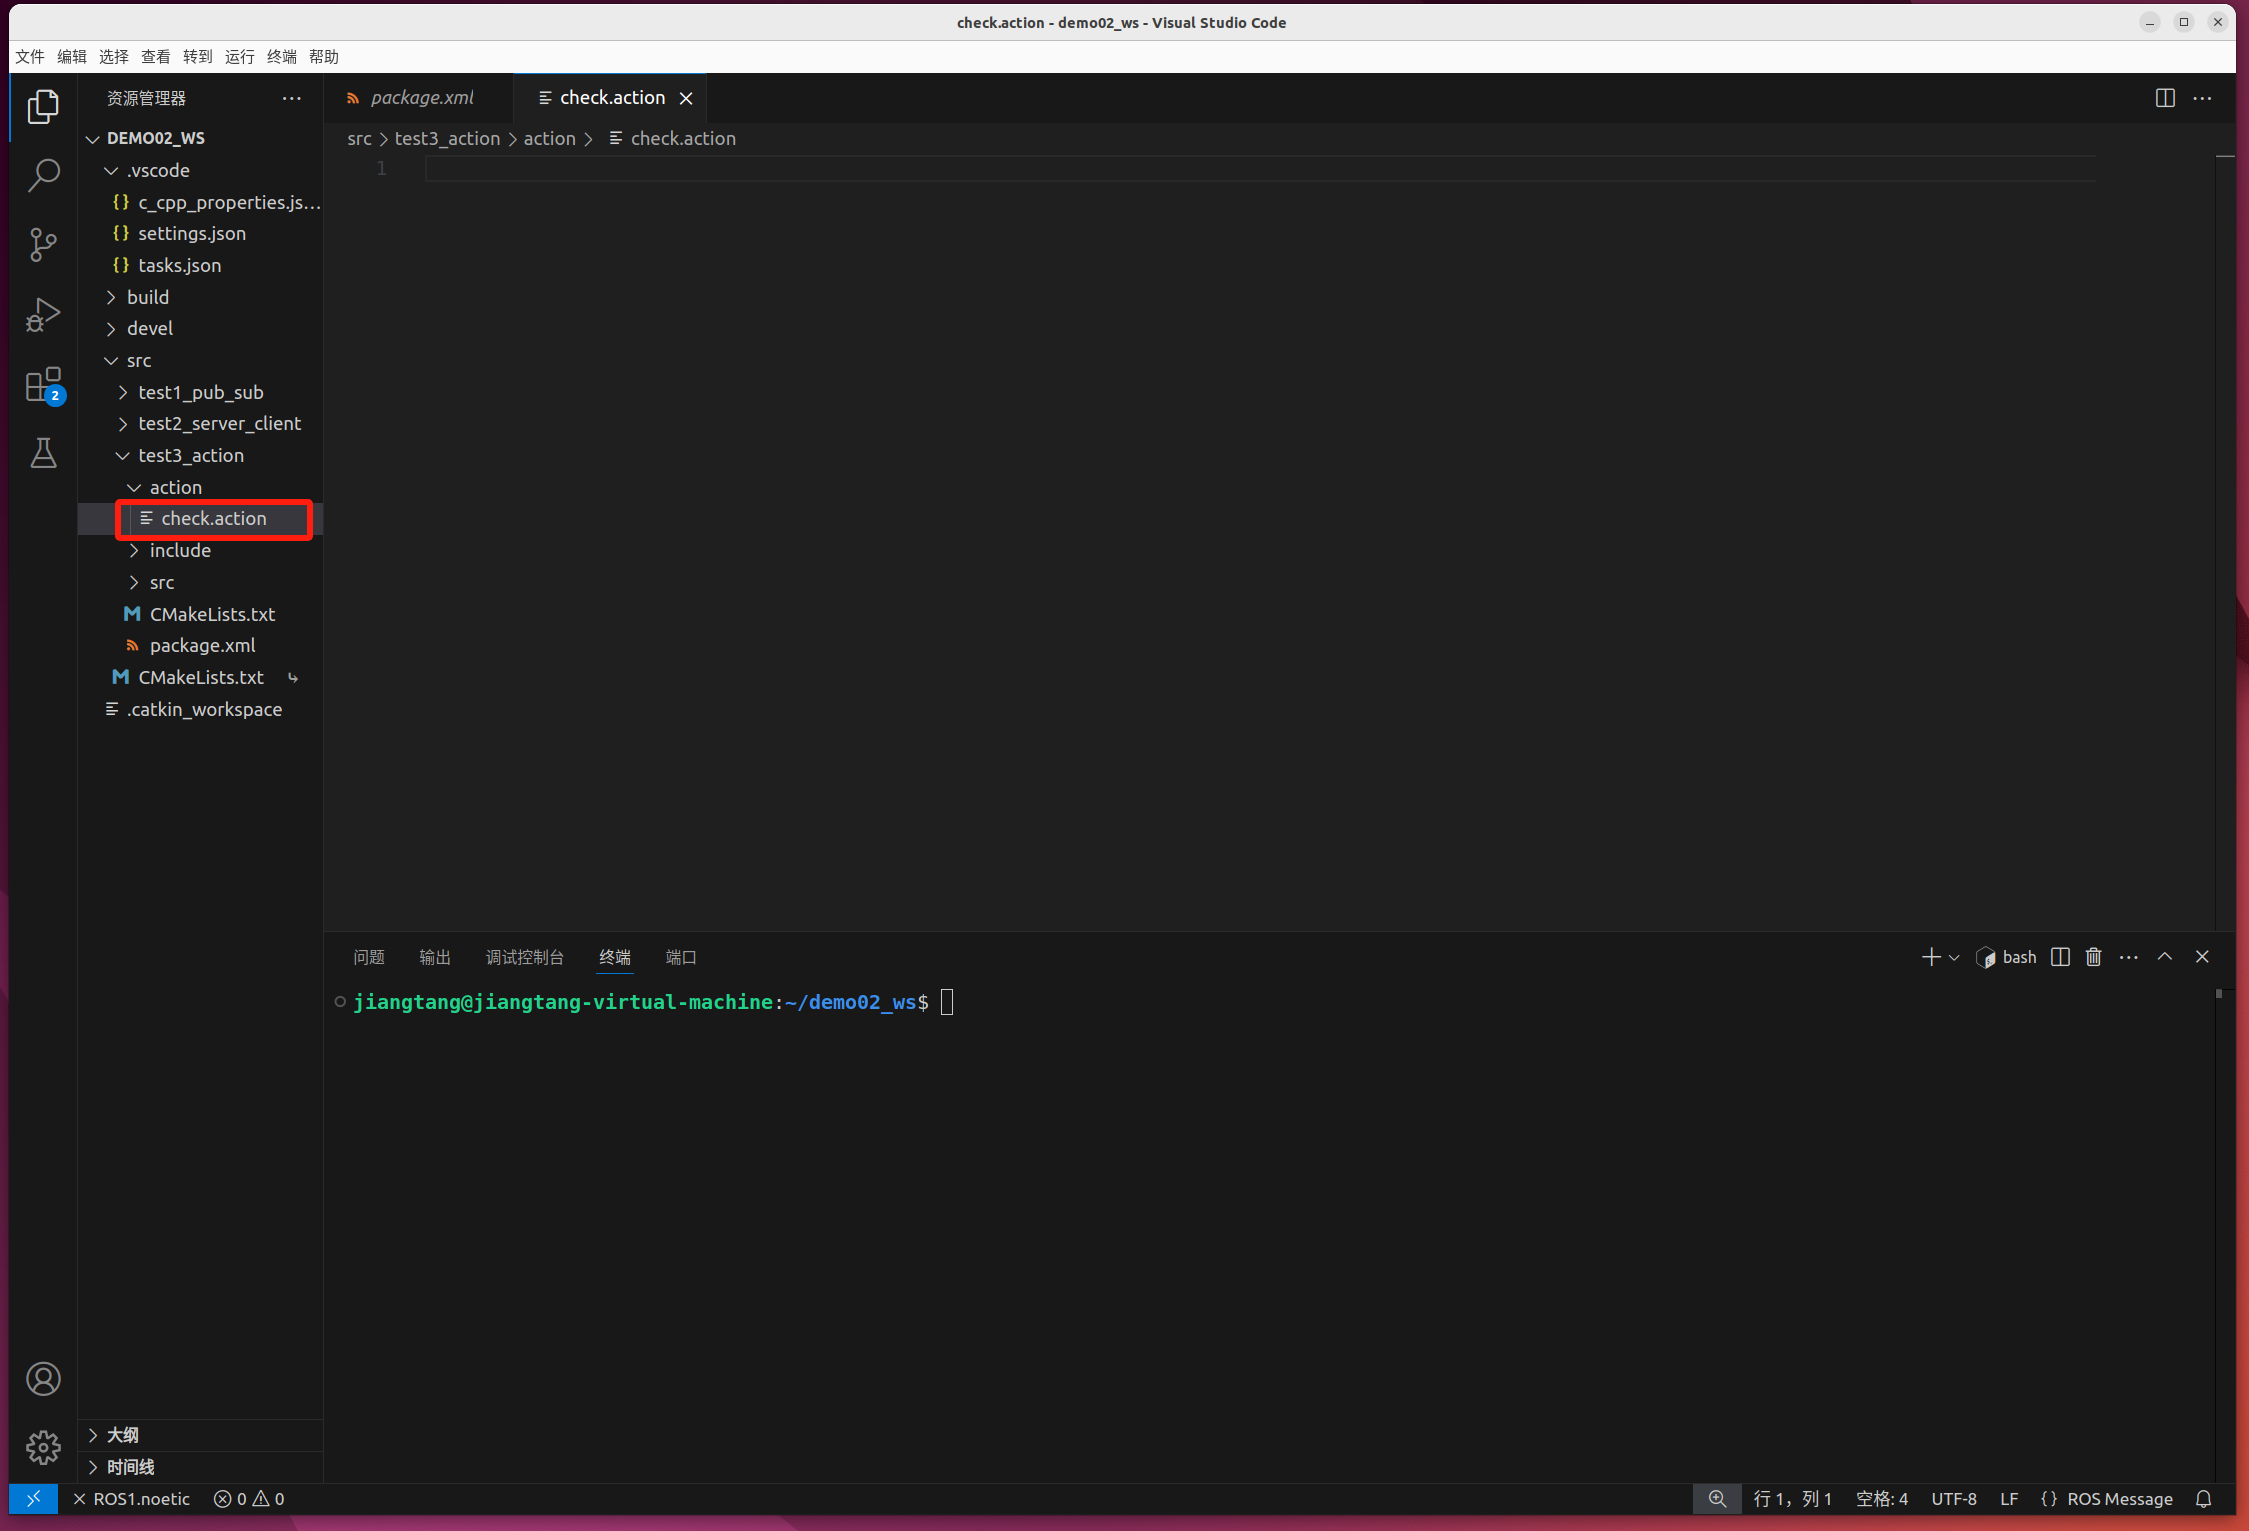The height and width of the screenshot is (1531, 2249).
Task: Kill terminal with the trash icon
Action: (2093, 957)
